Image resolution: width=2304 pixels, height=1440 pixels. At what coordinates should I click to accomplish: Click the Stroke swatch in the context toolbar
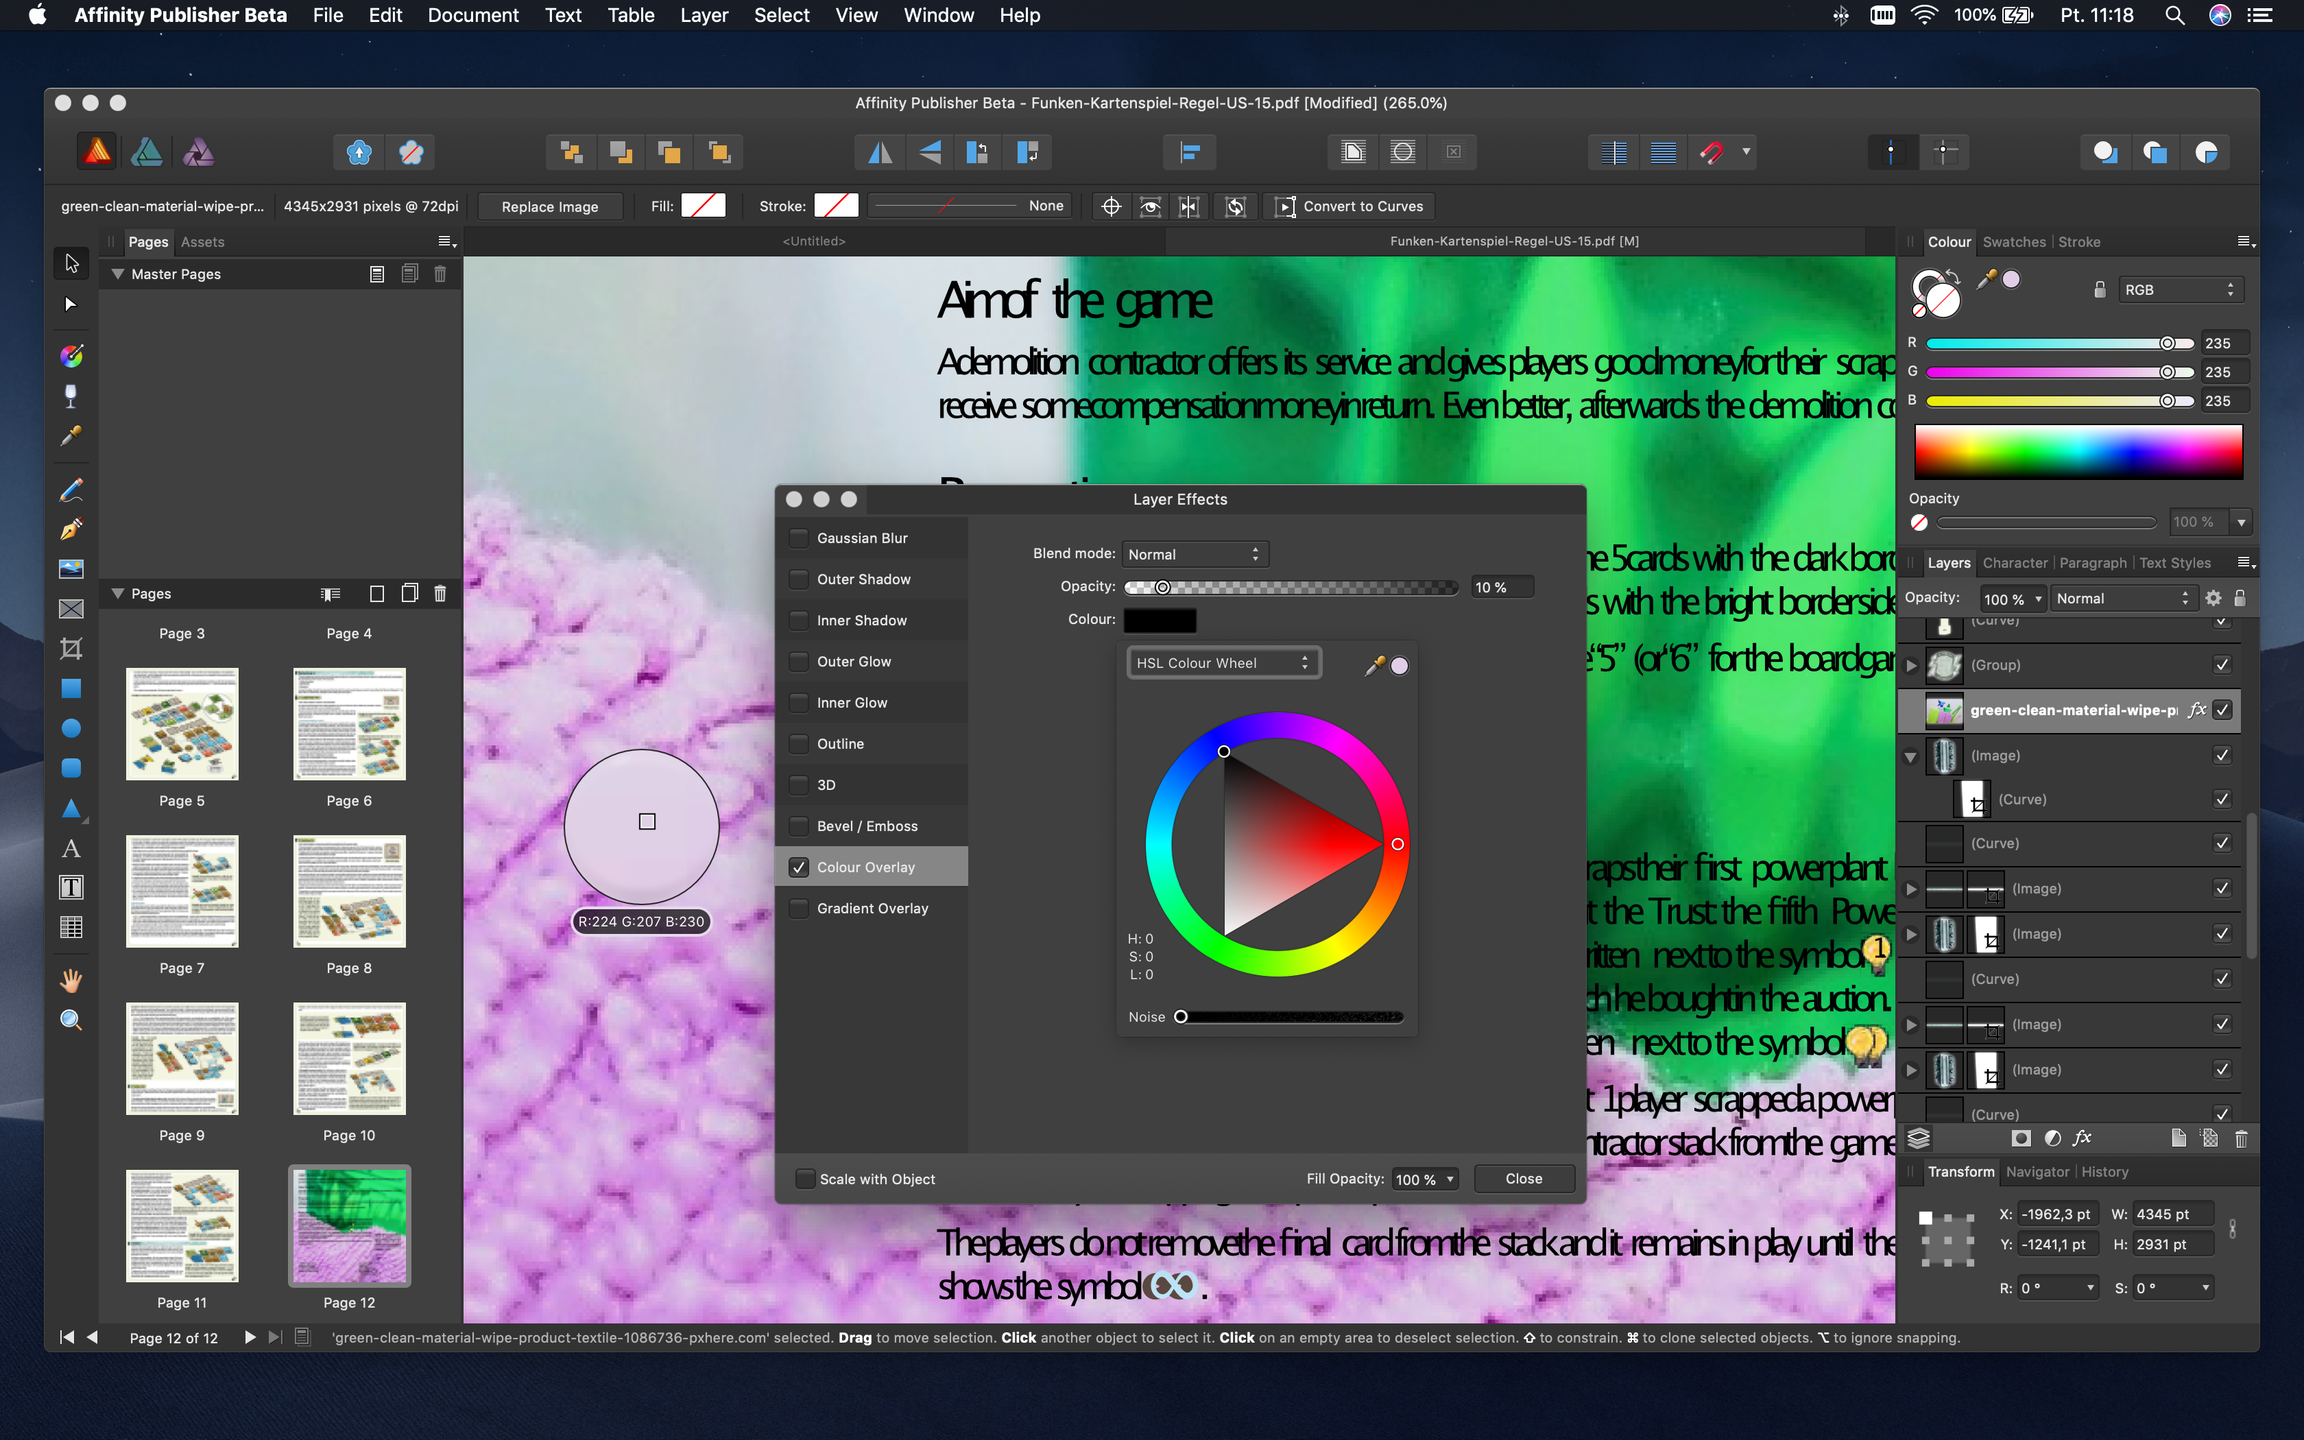point(836,206)
